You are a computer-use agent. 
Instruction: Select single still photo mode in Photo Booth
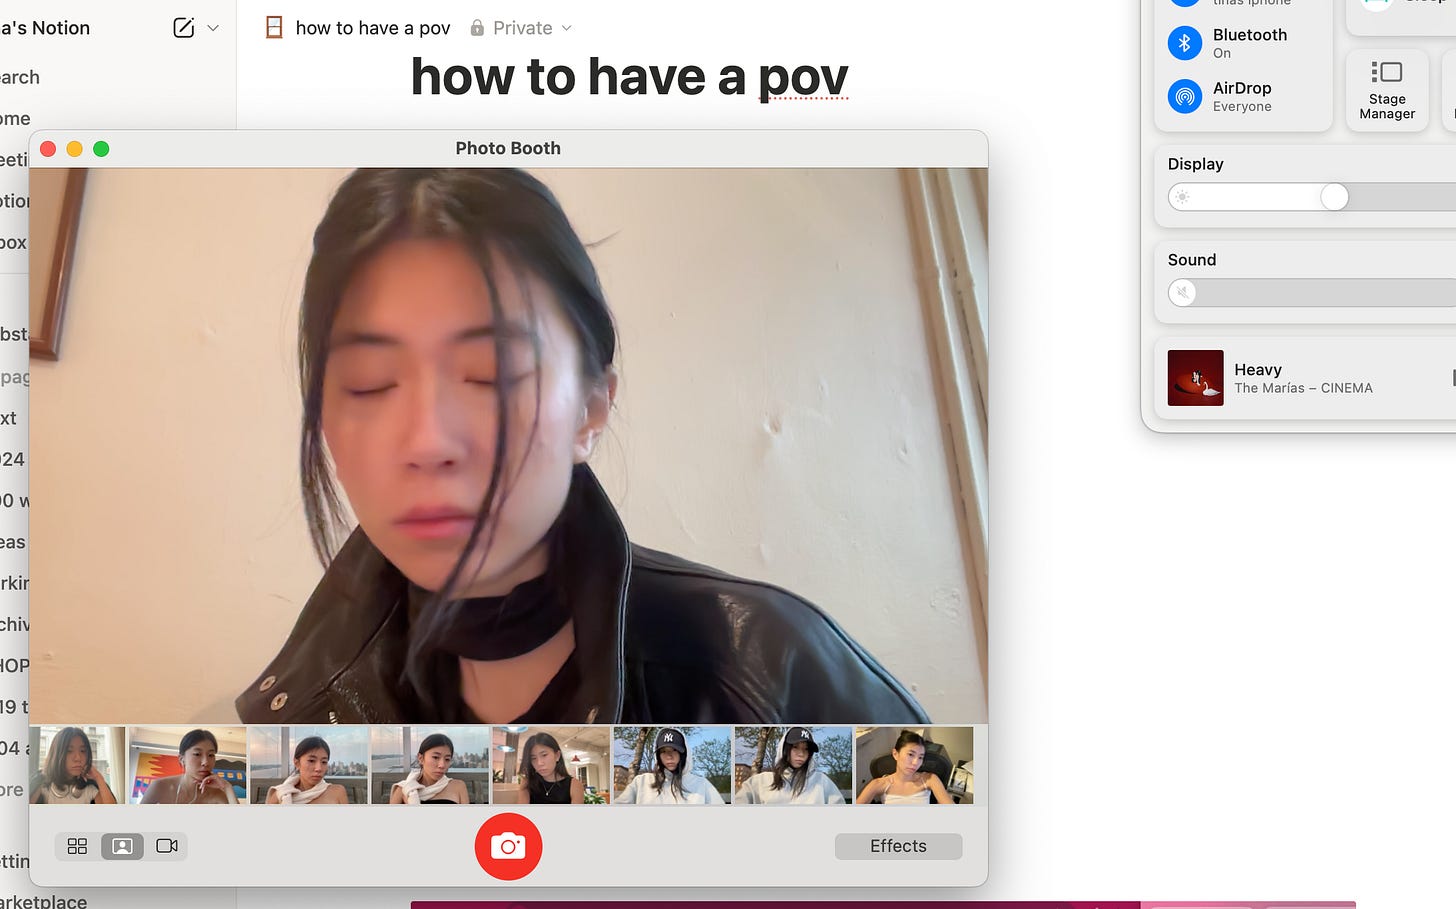point(122,846)
